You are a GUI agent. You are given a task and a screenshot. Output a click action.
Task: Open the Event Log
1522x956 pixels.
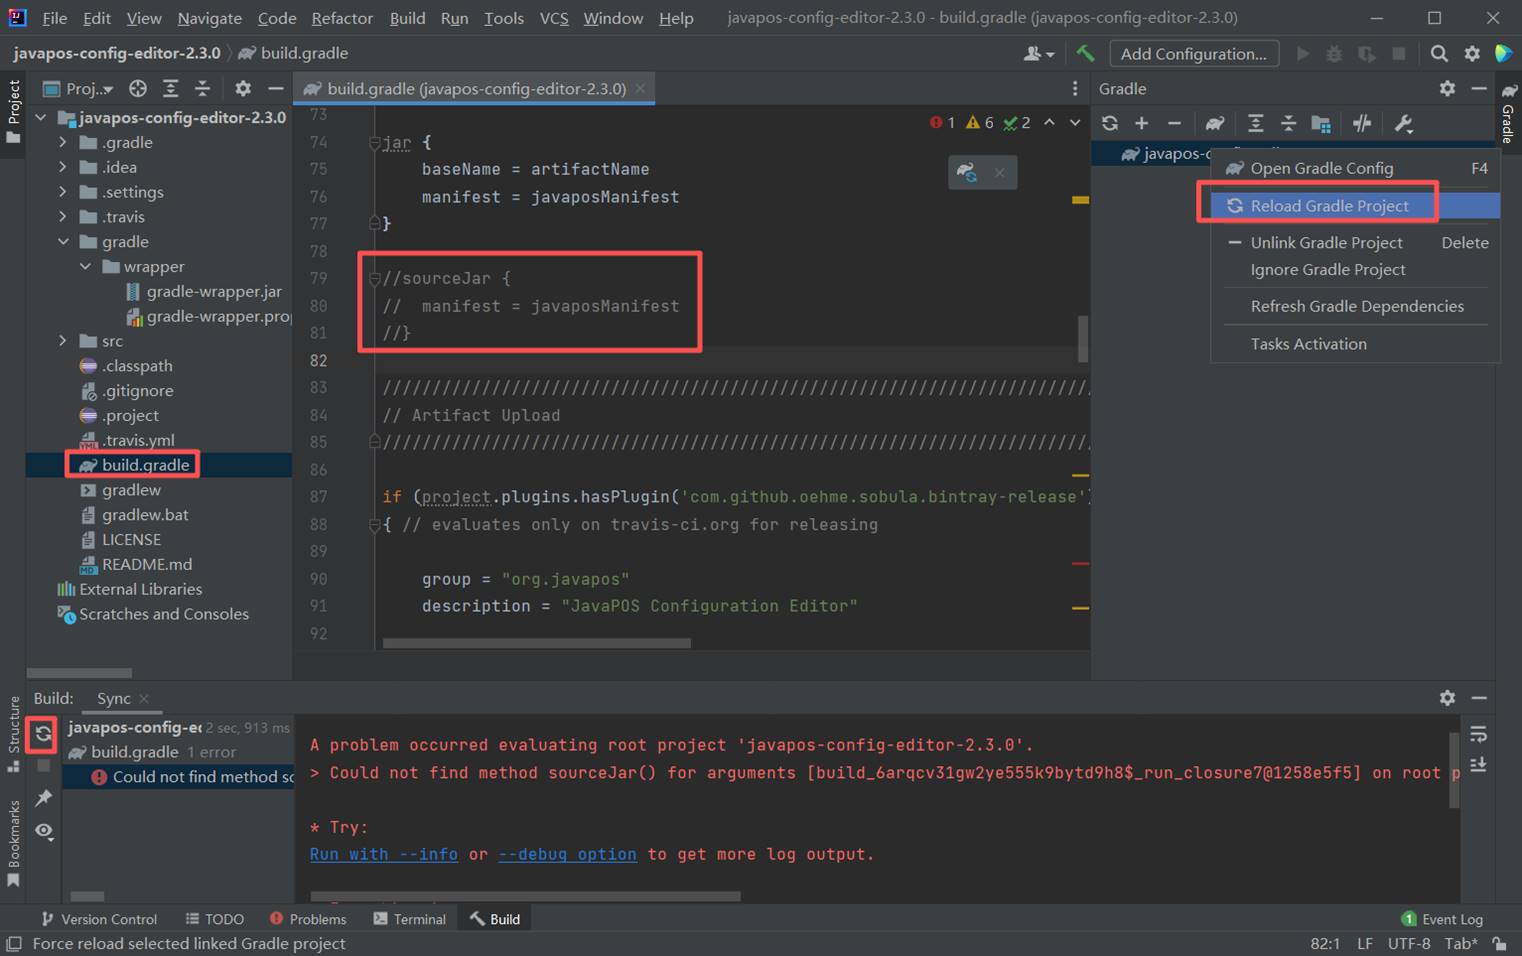click(x=1442, y=919)
